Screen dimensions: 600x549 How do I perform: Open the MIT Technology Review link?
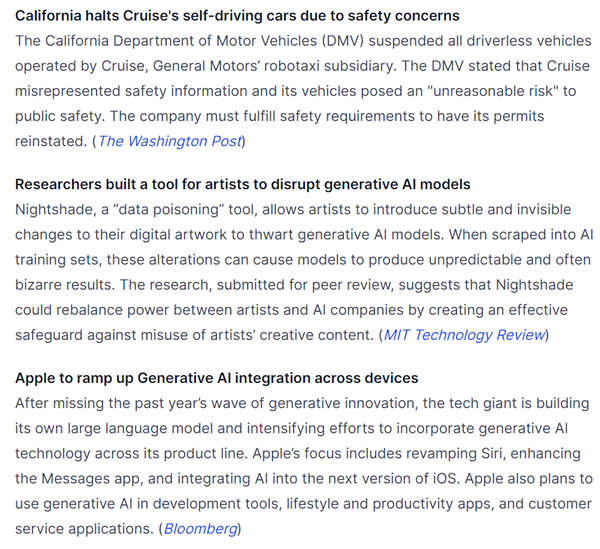coord(464,335)
